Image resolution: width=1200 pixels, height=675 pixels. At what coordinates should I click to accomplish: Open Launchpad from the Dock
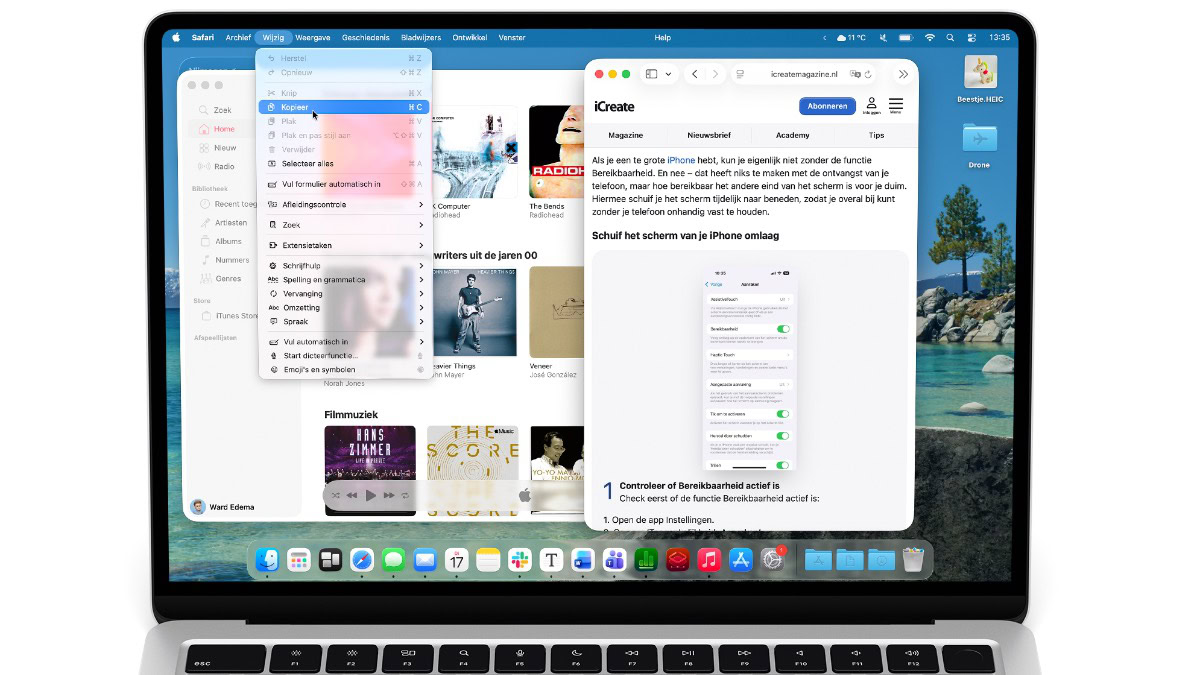coord(299,560)
